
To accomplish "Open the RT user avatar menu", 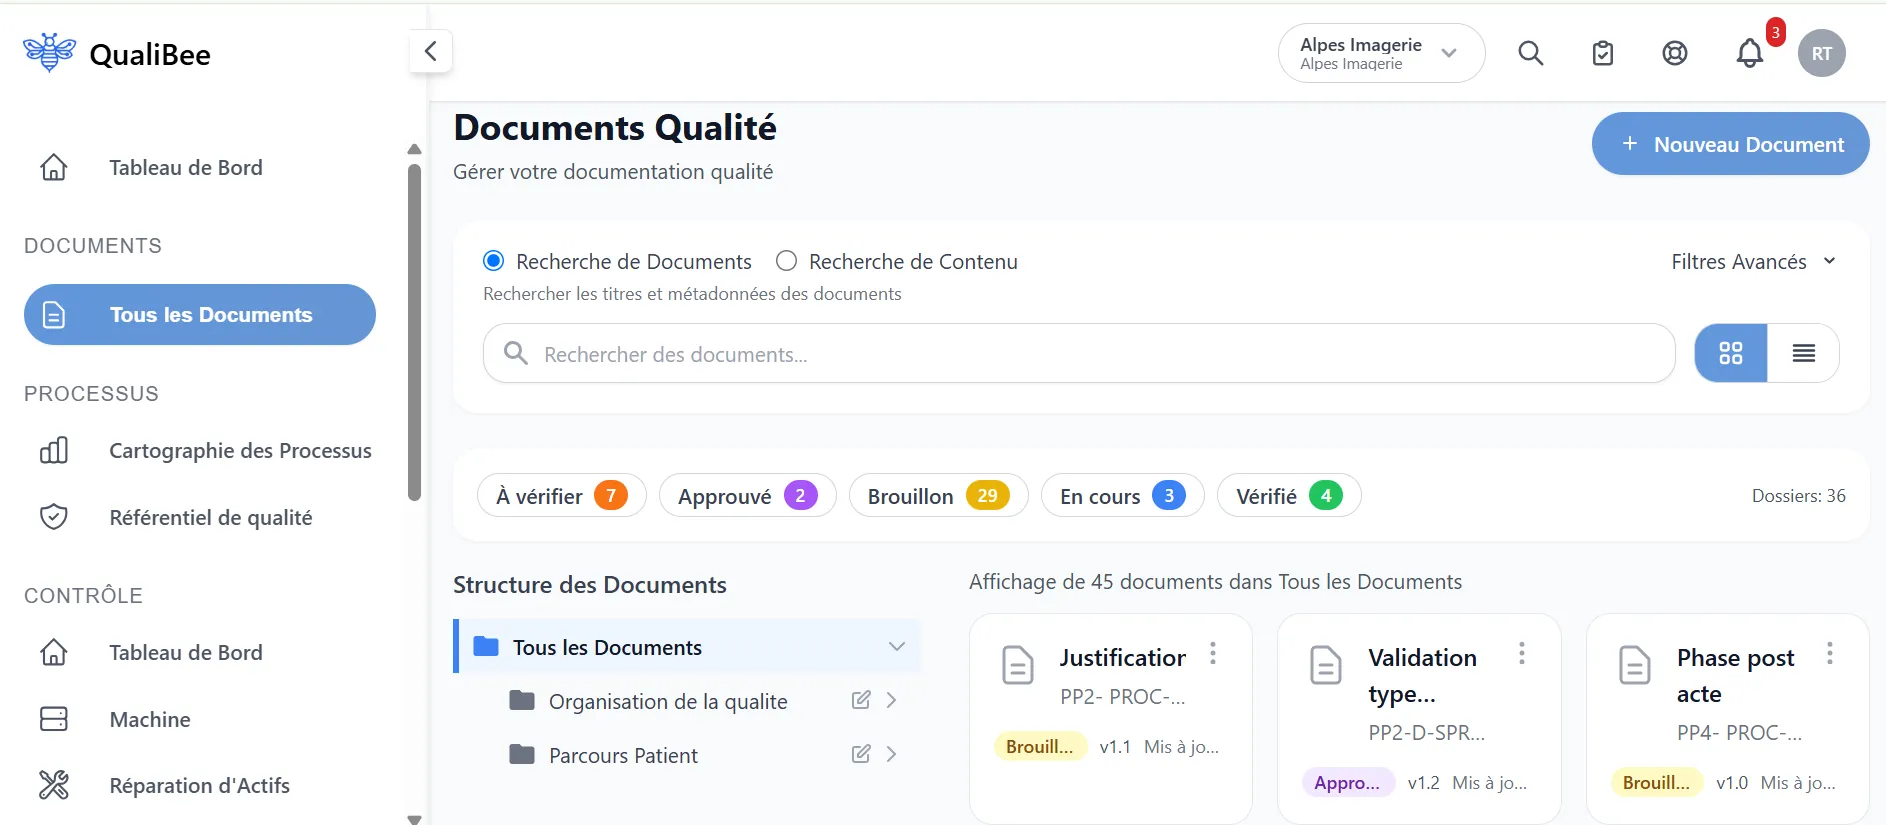I will (x=1822, y=53).
